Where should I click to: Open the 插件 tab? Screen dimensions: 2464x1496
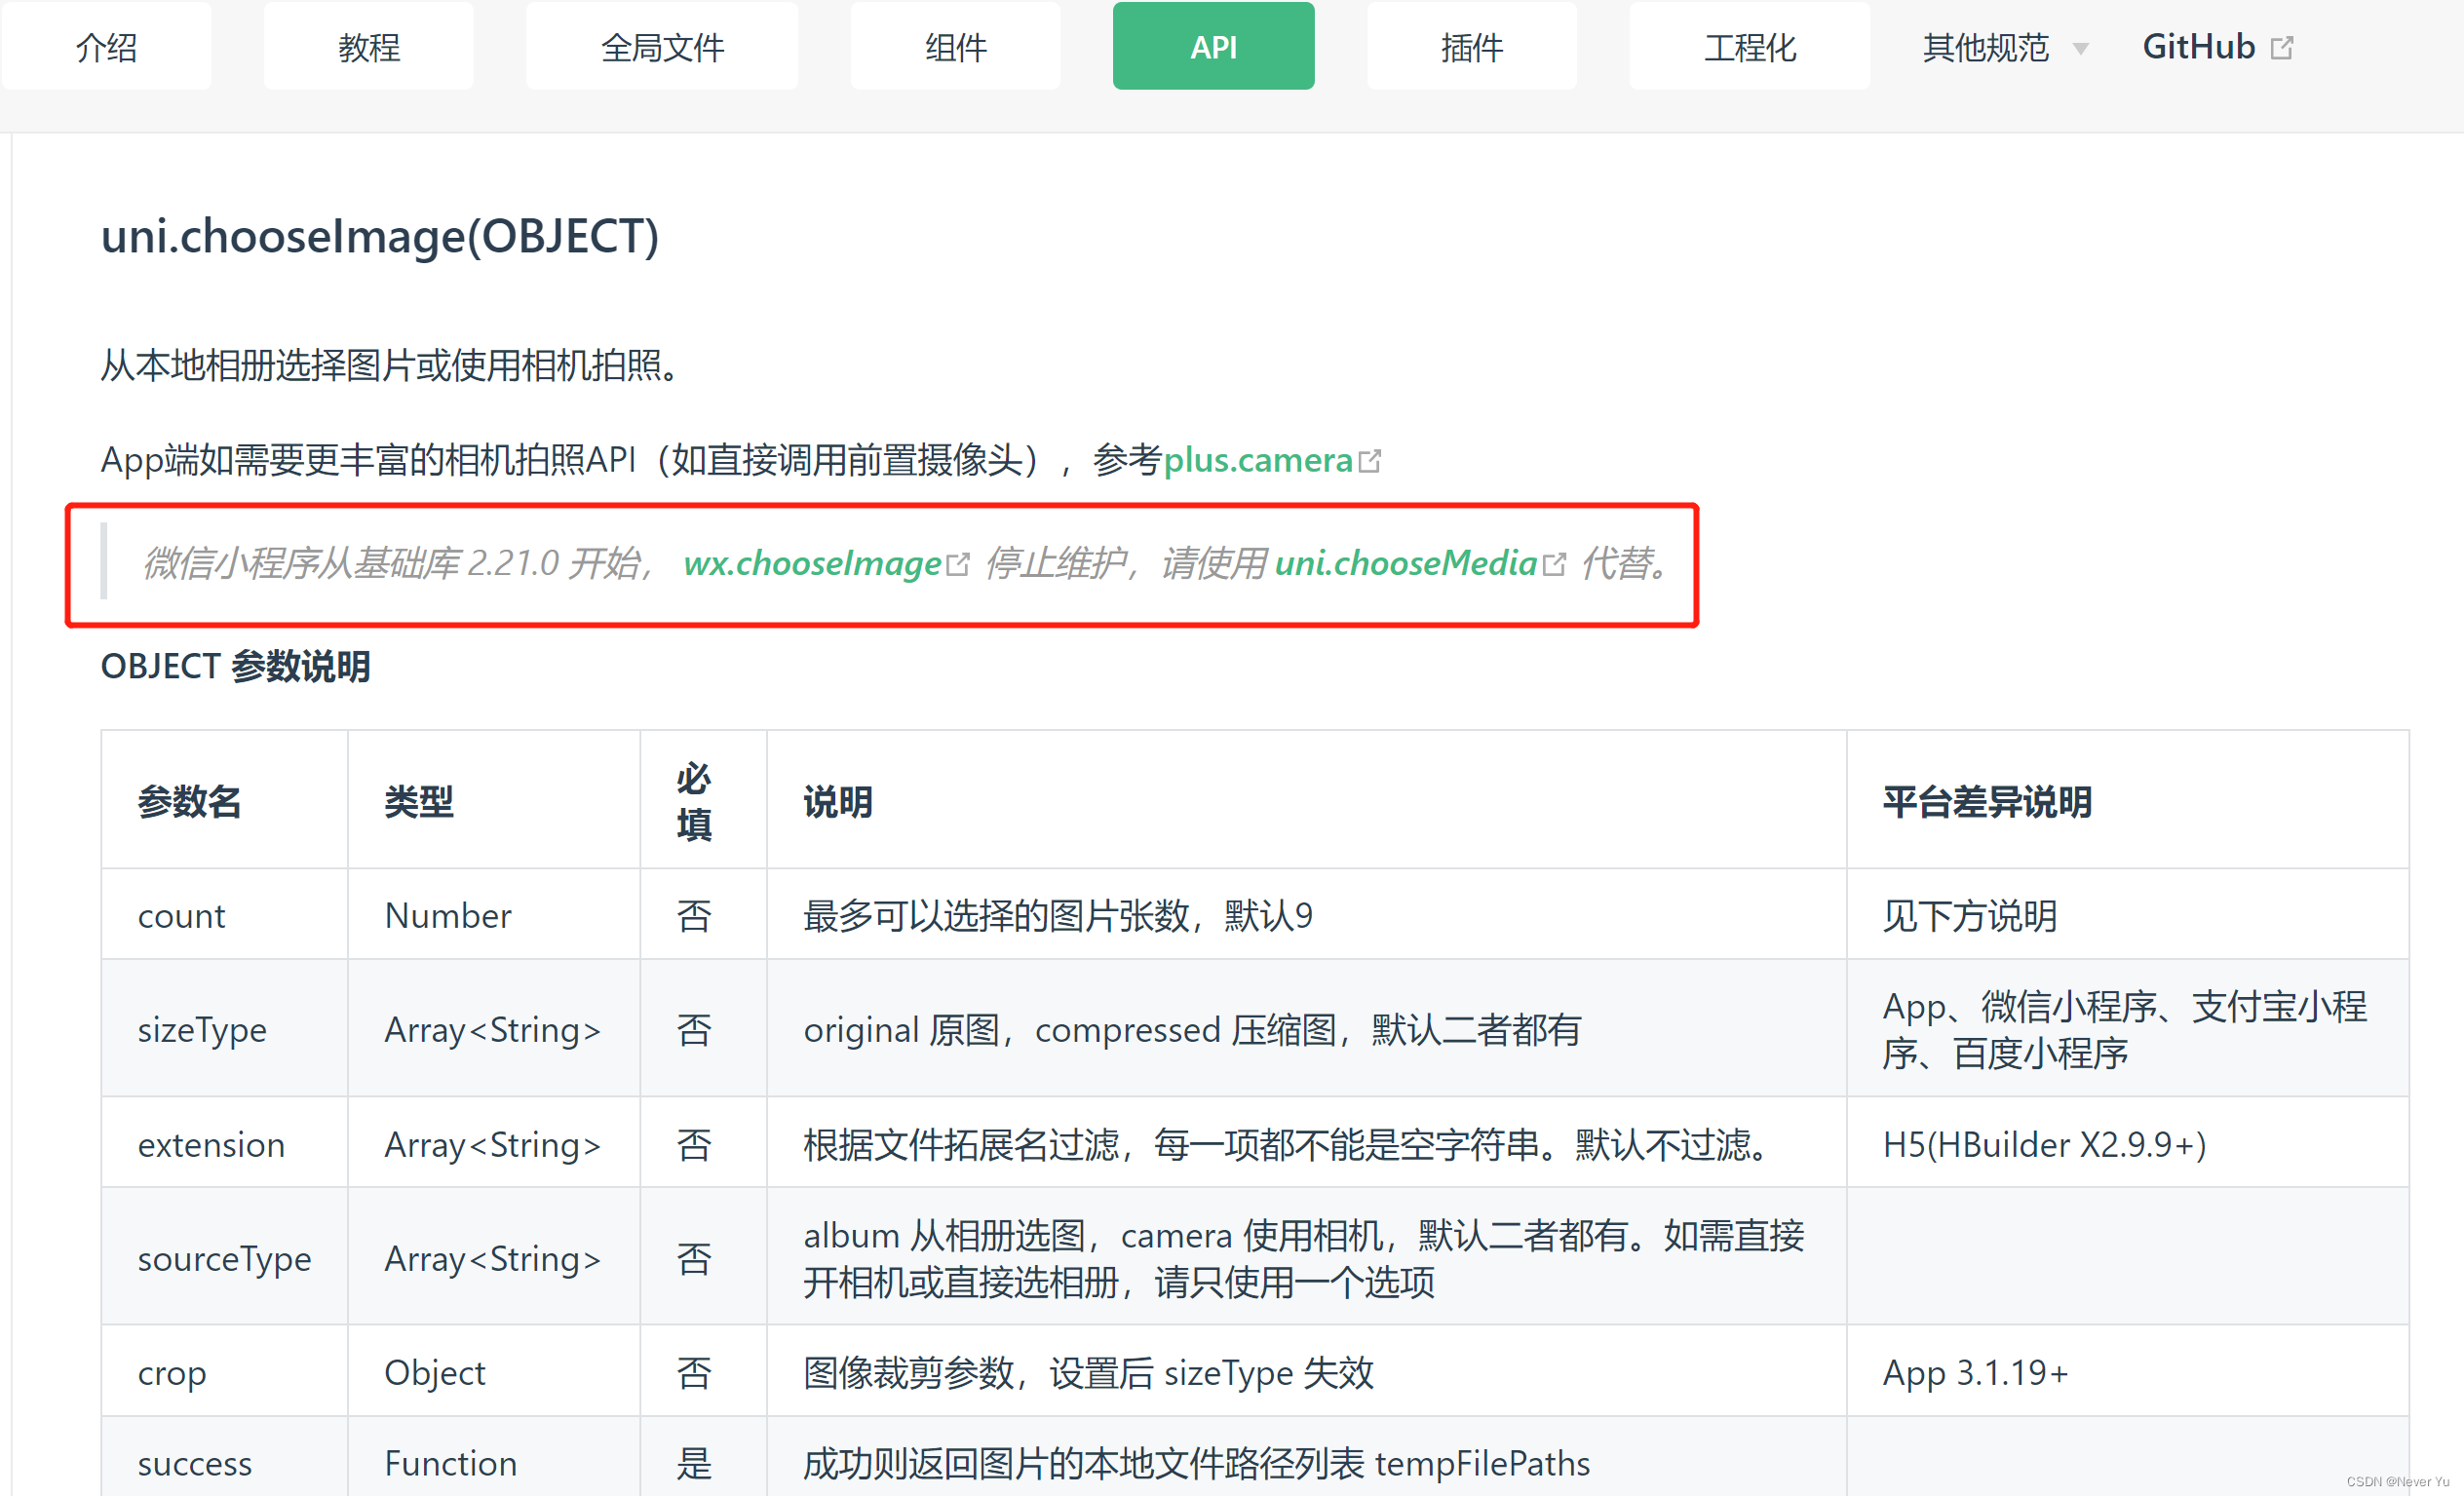click(x=1471, y=47)
